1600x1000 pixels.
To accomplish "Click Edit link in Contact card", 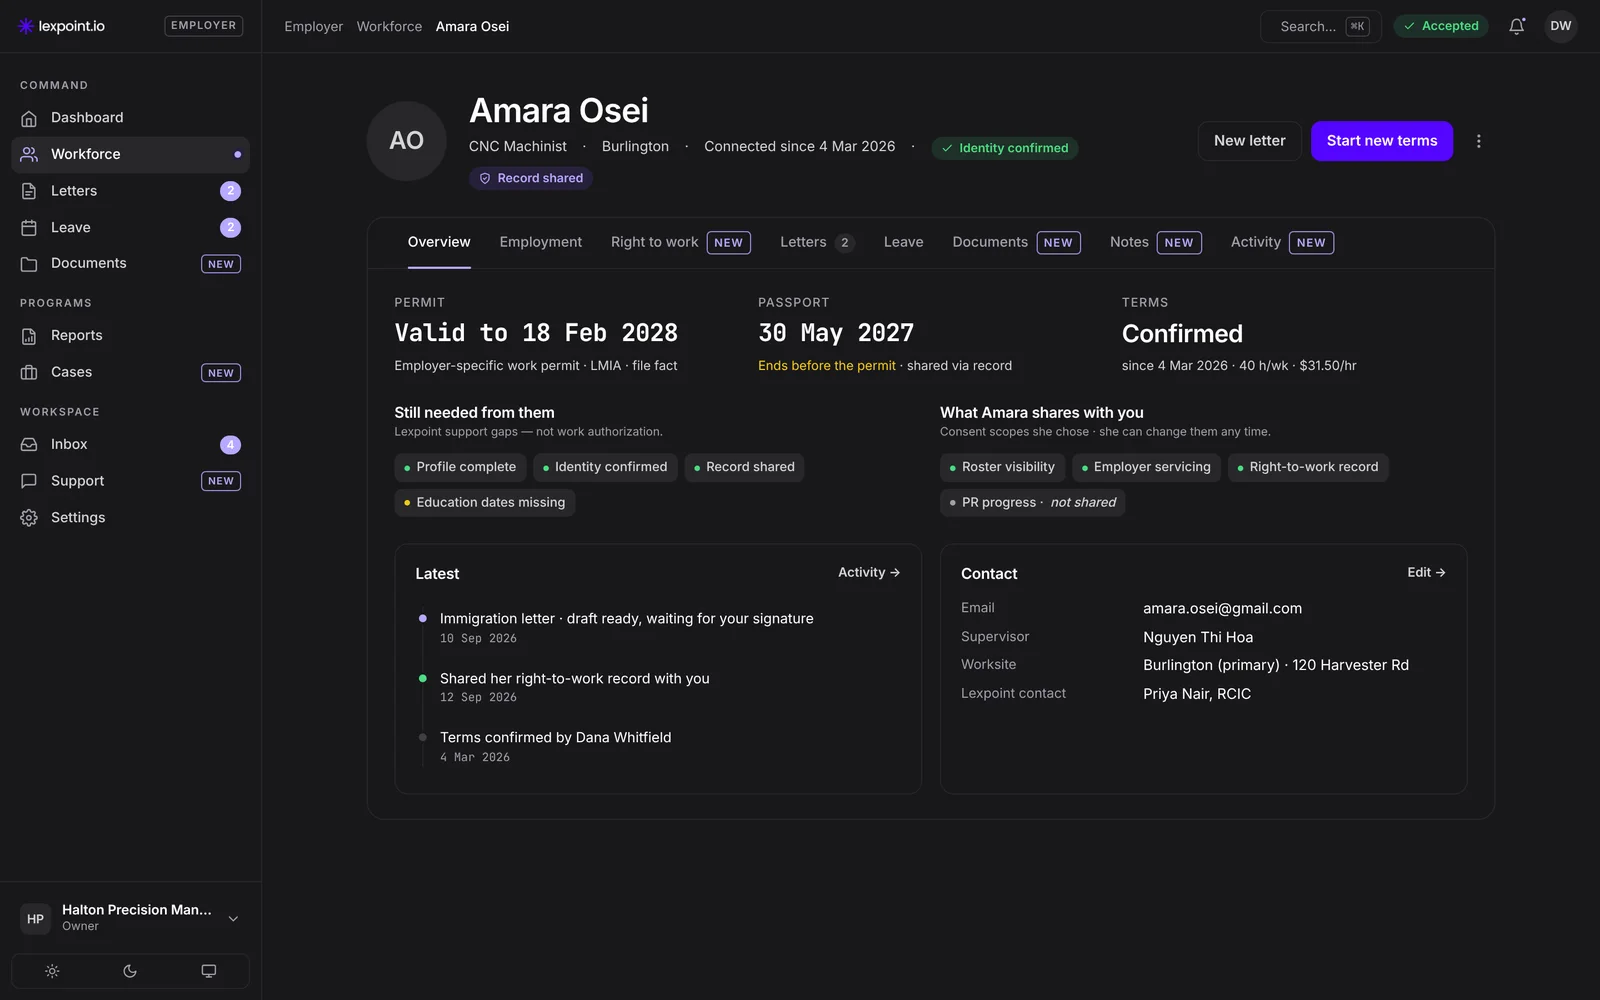I will (x=1426, y=573).
